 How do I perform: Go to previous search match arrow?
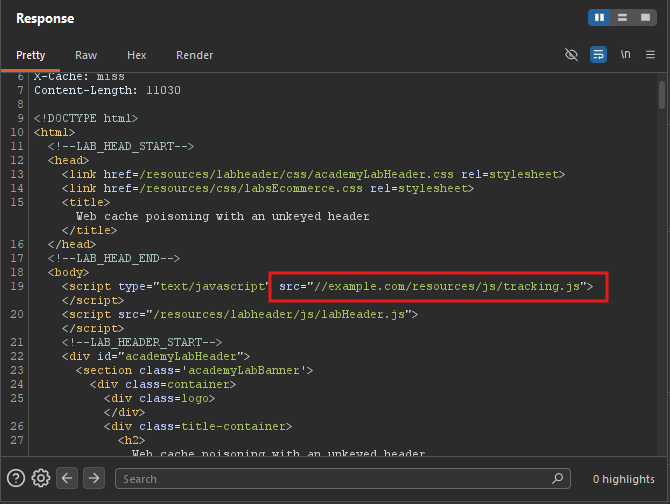tap(67, 478)
